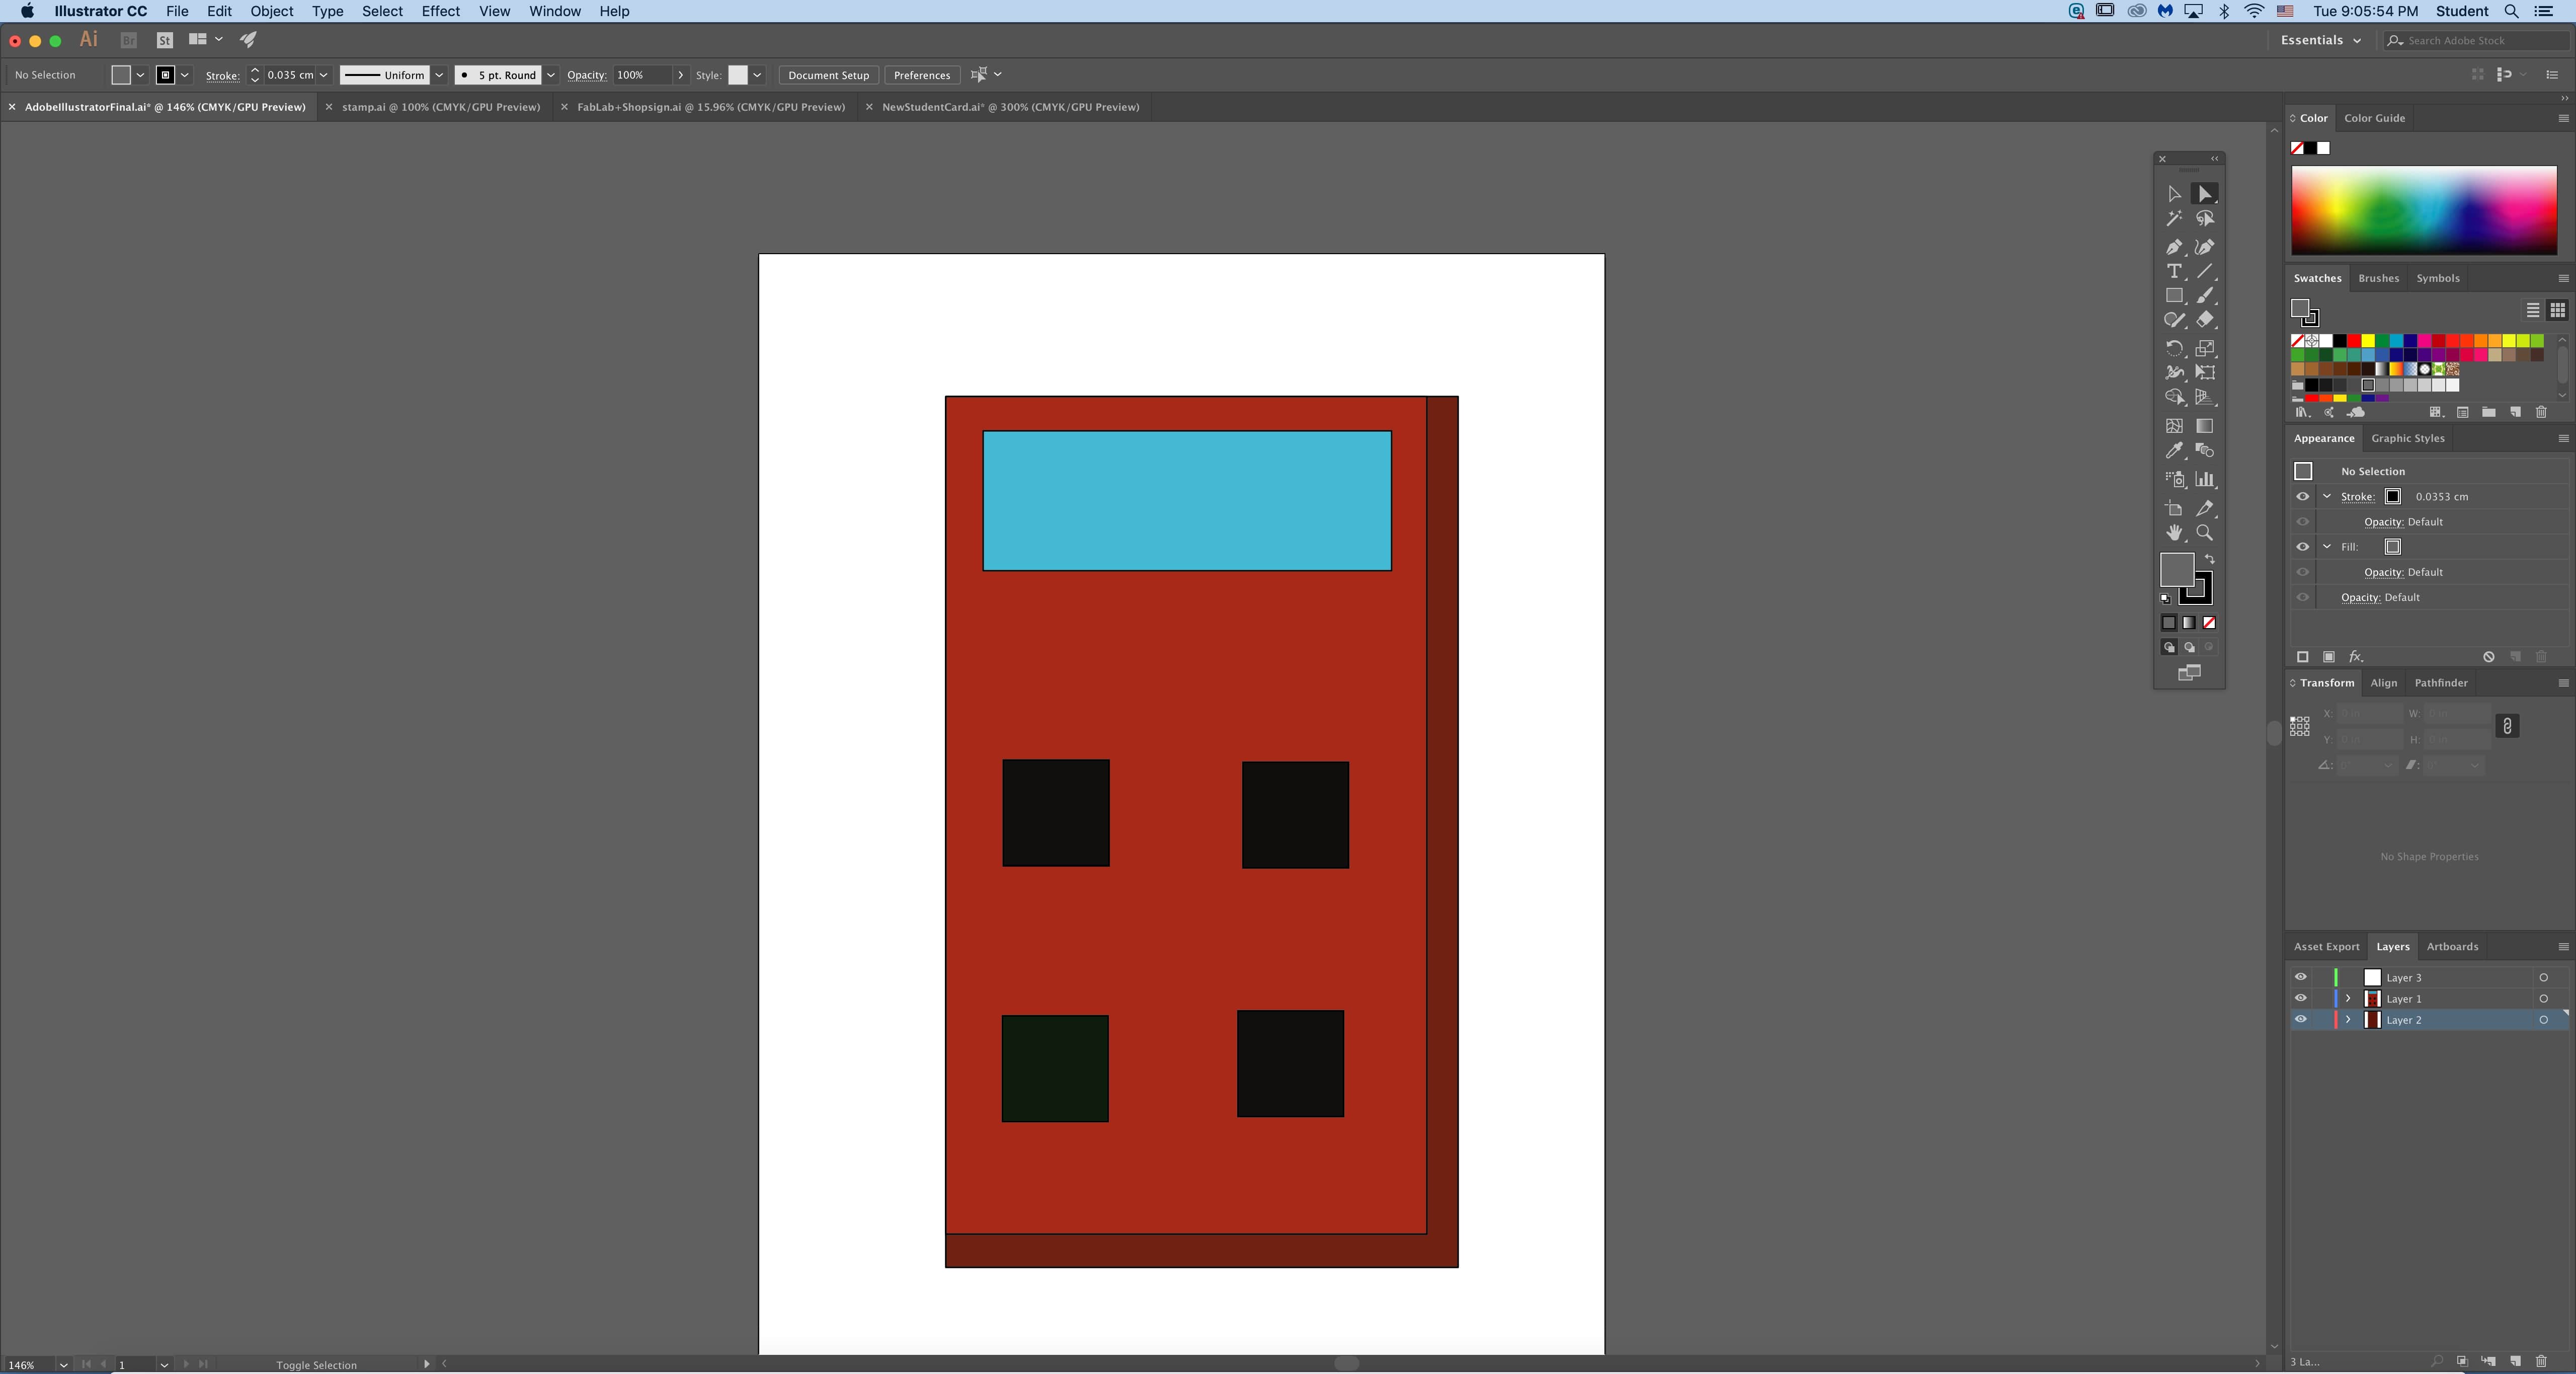
Task: Select the Scale tool
Action: pos(2205,348)
